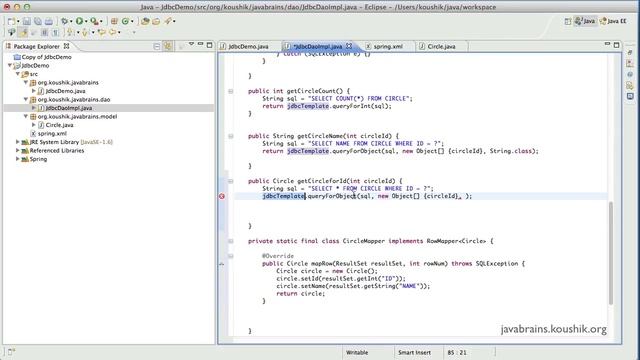Open Package Explorer view menu triangle

click(191, 44)
